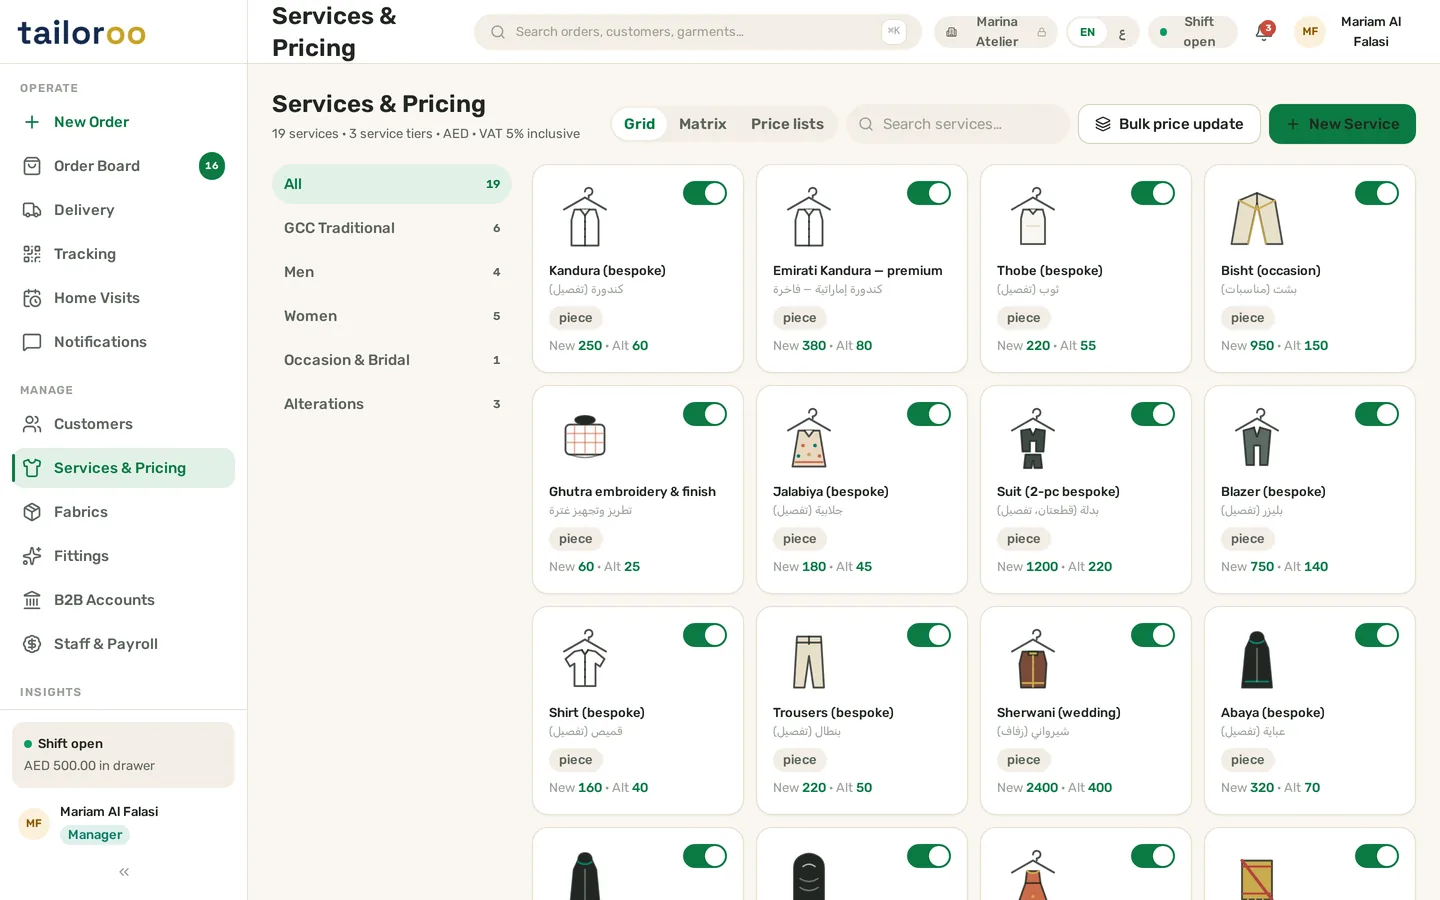This screenshot has height=900, width=1440.
Task: Switch language to Arabic (ع)
Action: coord(1122,32)
